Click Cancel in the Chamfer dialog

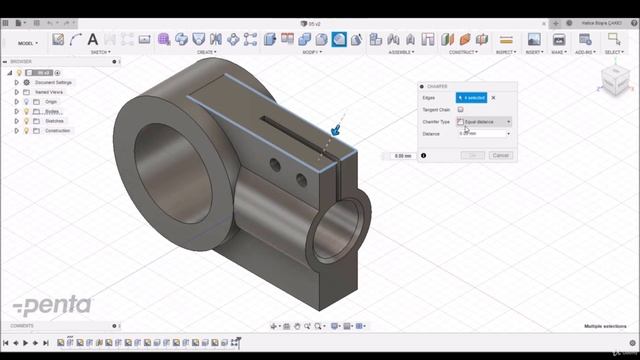501,156
